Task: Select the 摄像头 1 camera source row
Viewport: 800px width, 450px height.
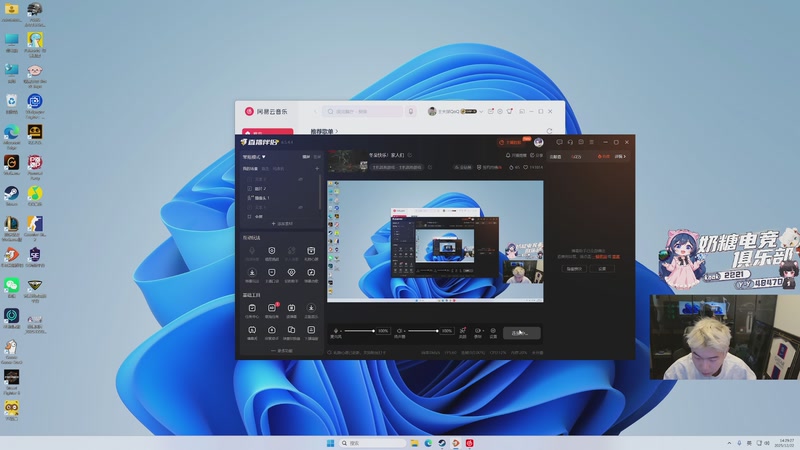Action: (281, 198)
